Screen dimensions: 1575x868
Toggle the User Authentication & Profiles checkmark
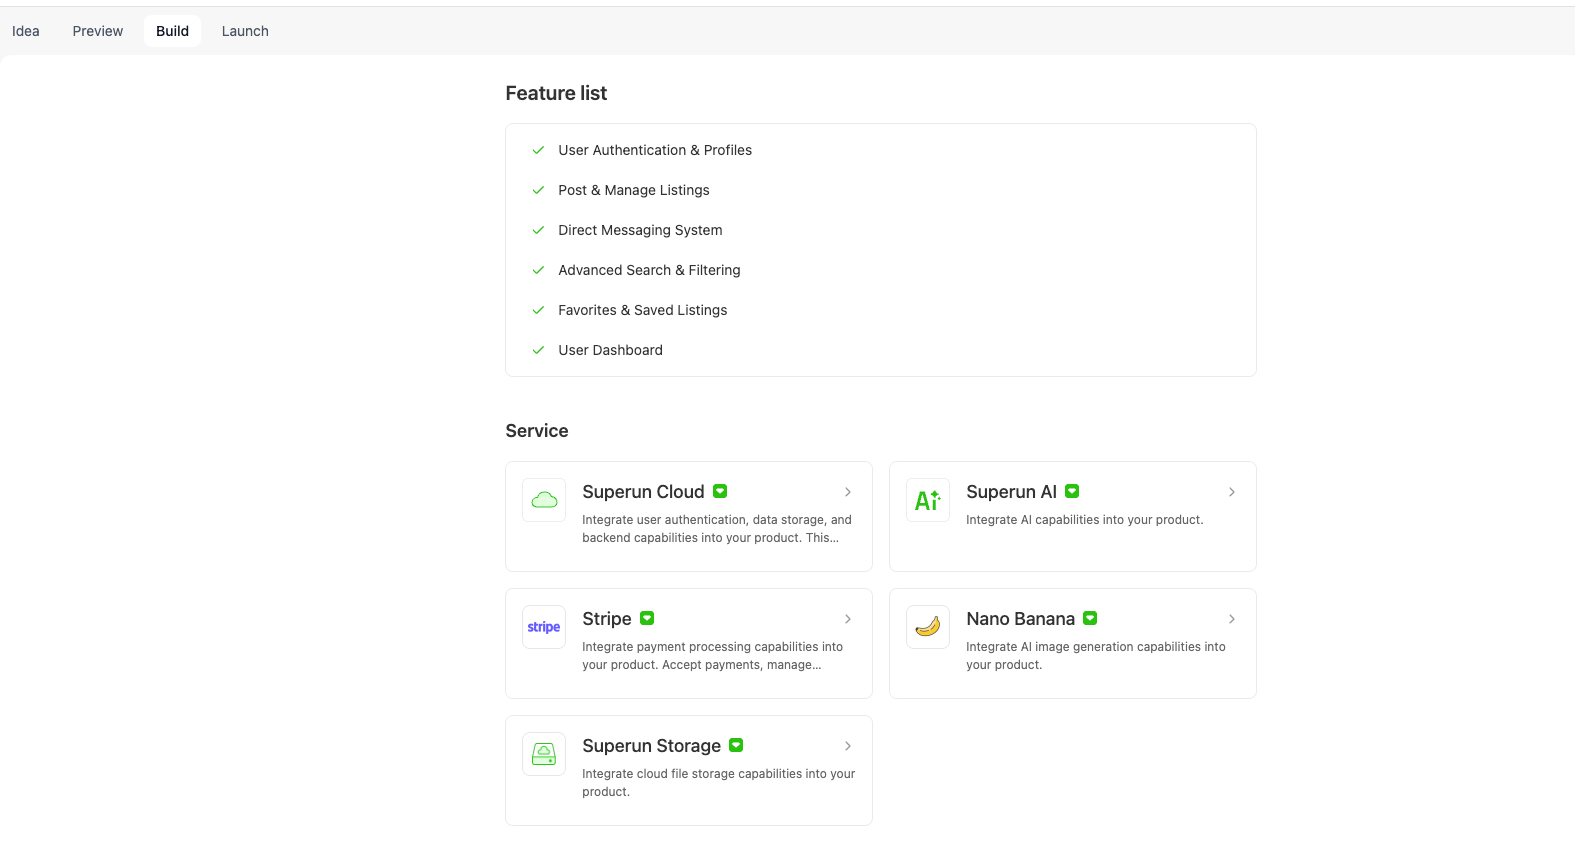(x=538, y=150)
